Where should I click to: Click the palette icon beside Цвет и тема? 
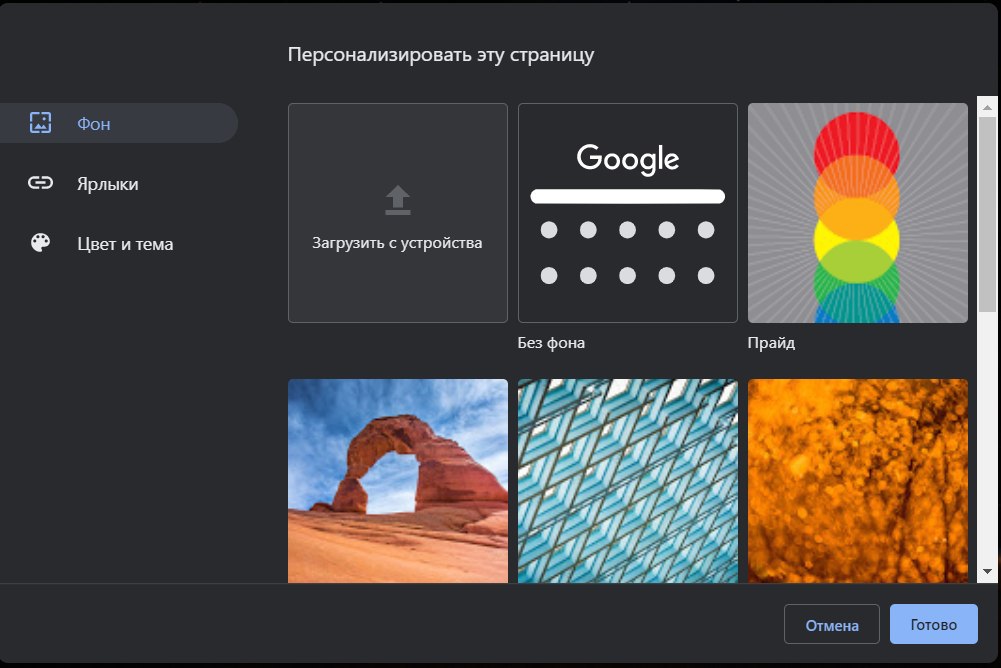tap(40, 243)
